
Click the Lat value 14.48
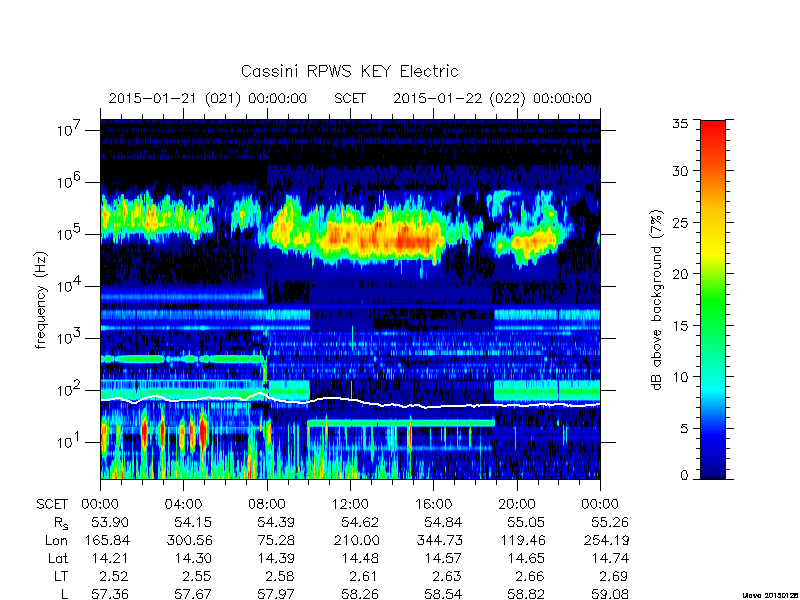click(x=361, y=558)
